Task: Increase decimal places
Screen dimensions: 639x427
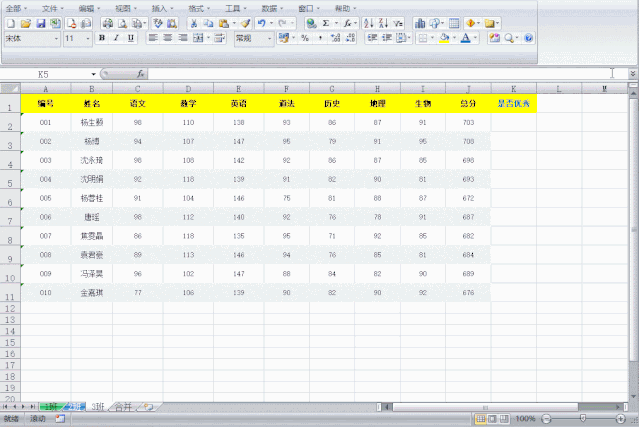Action: point(335,38)
